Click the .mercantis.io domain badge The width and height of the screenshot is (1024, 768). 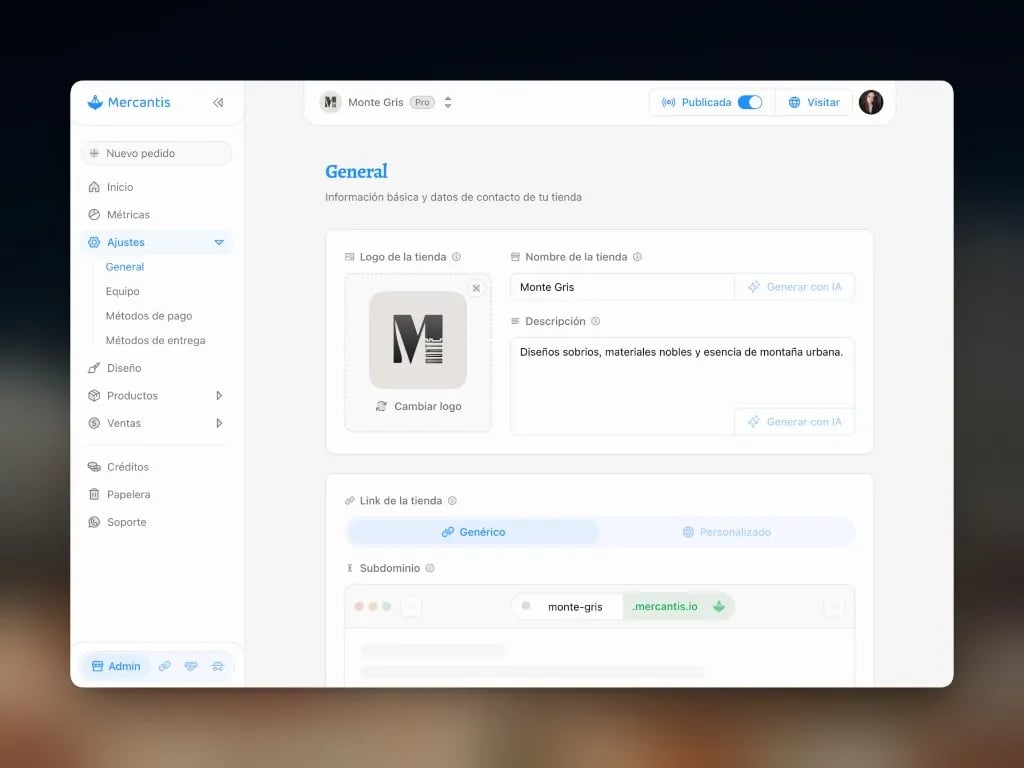pos(679,607)
